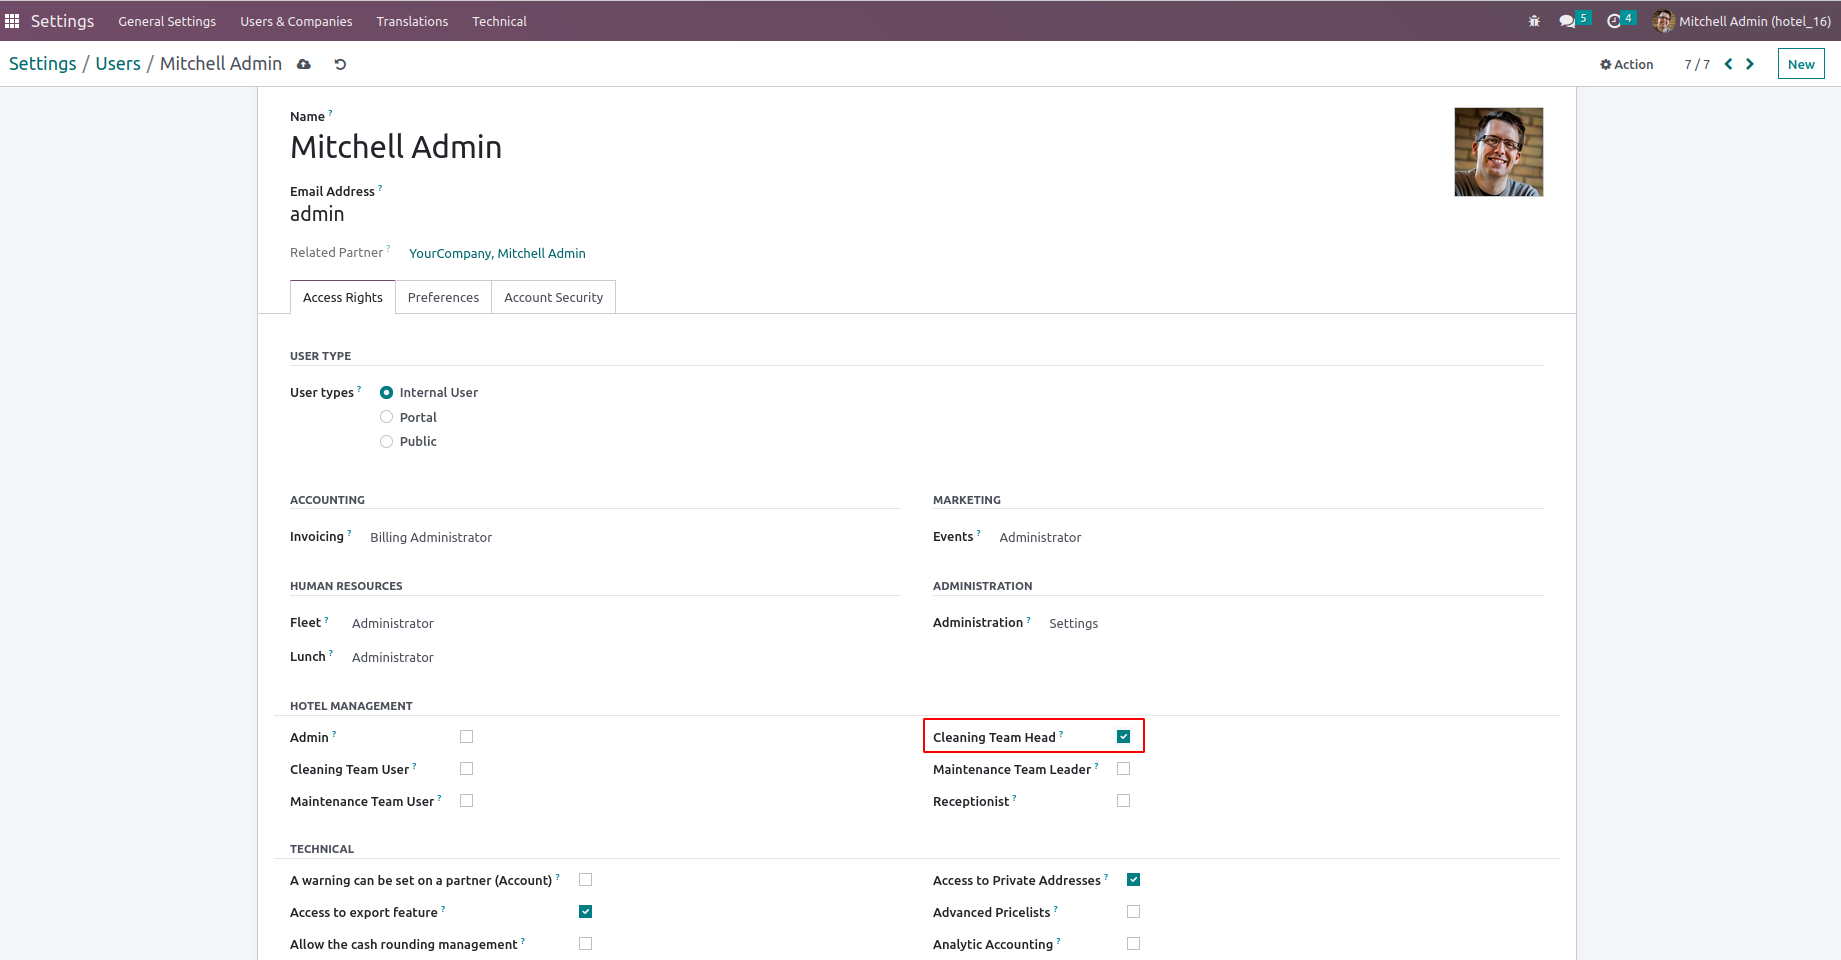Check the Receptionist checkbox
The image size is (1841, 960).
[1123, 801]
